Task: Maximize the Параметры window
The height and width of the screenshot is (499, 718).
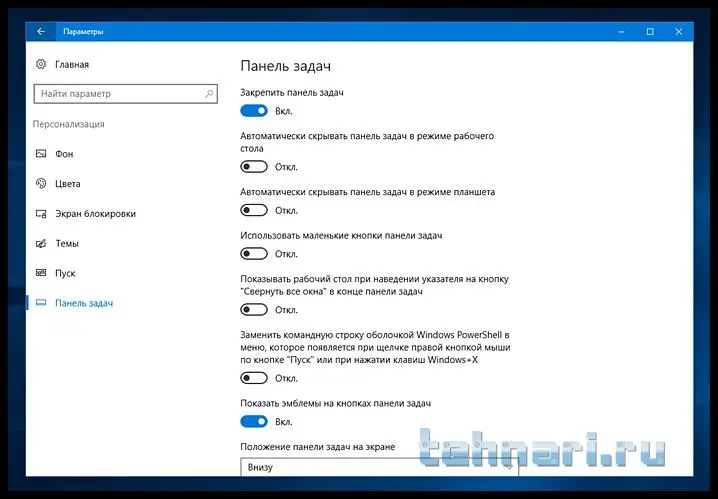Action: pyautogui.click(x=650, y=32)
